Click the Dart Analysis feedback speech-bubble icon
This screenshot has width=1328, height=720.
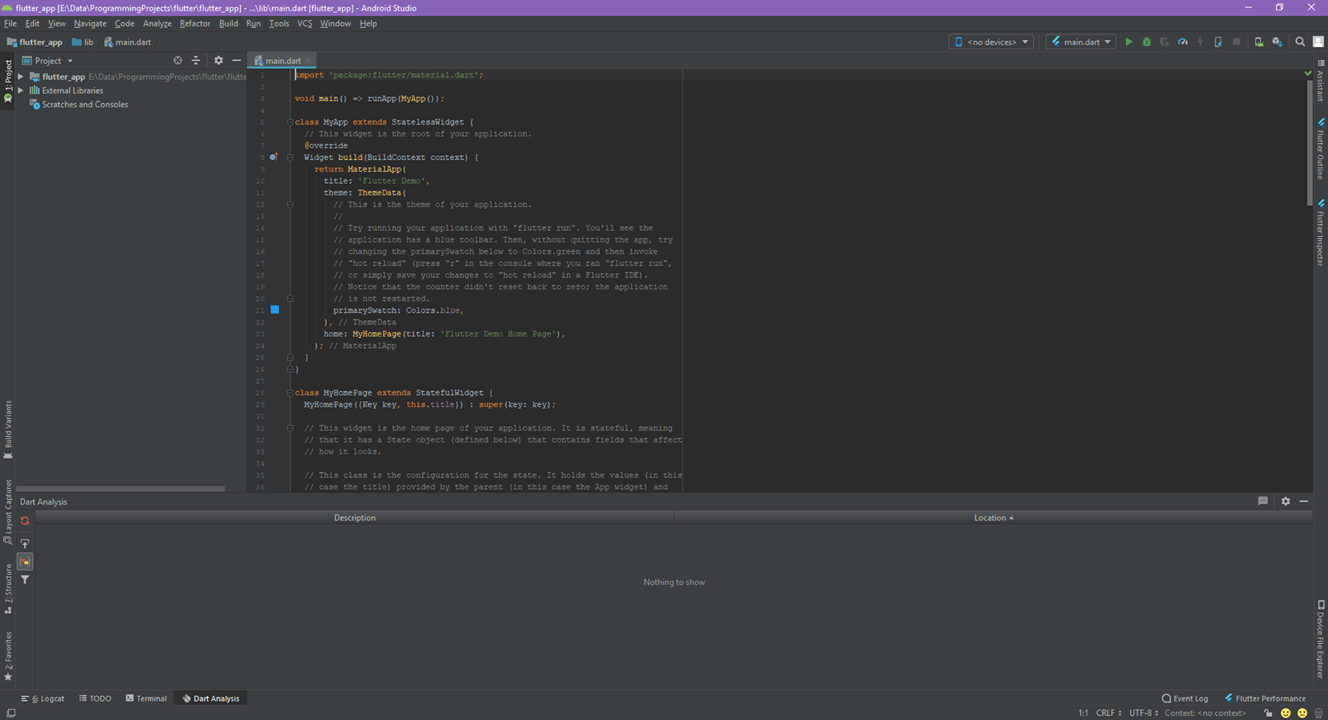(x=1263, y=501)
